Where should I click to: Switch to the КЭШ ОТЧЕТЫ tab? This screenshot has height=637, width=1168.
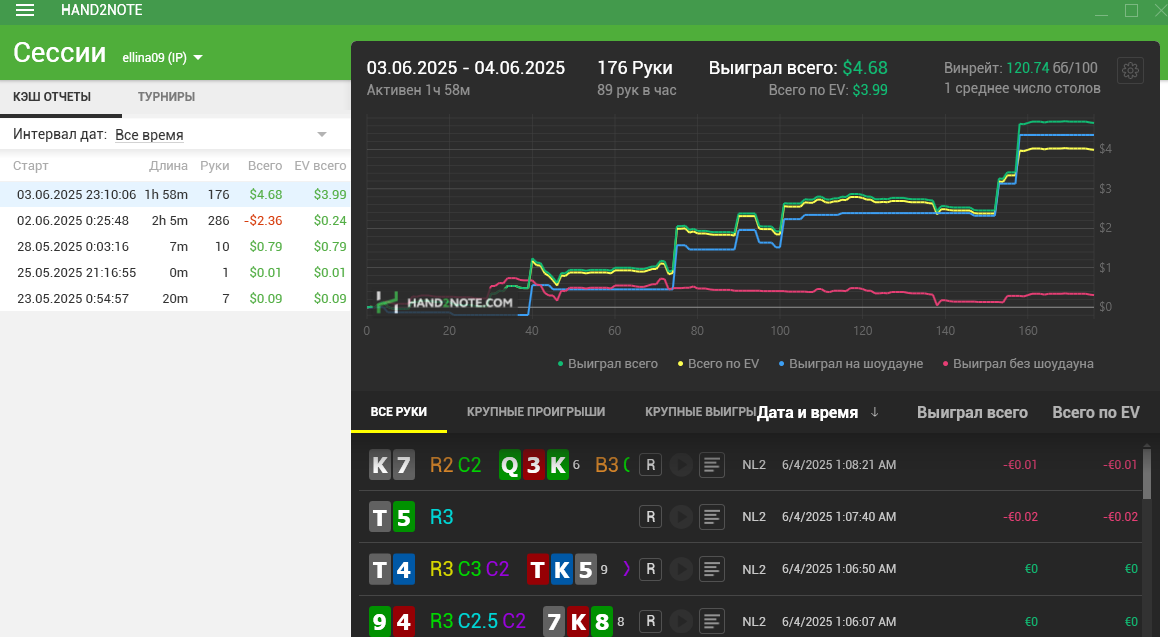[x=52, y=97]
